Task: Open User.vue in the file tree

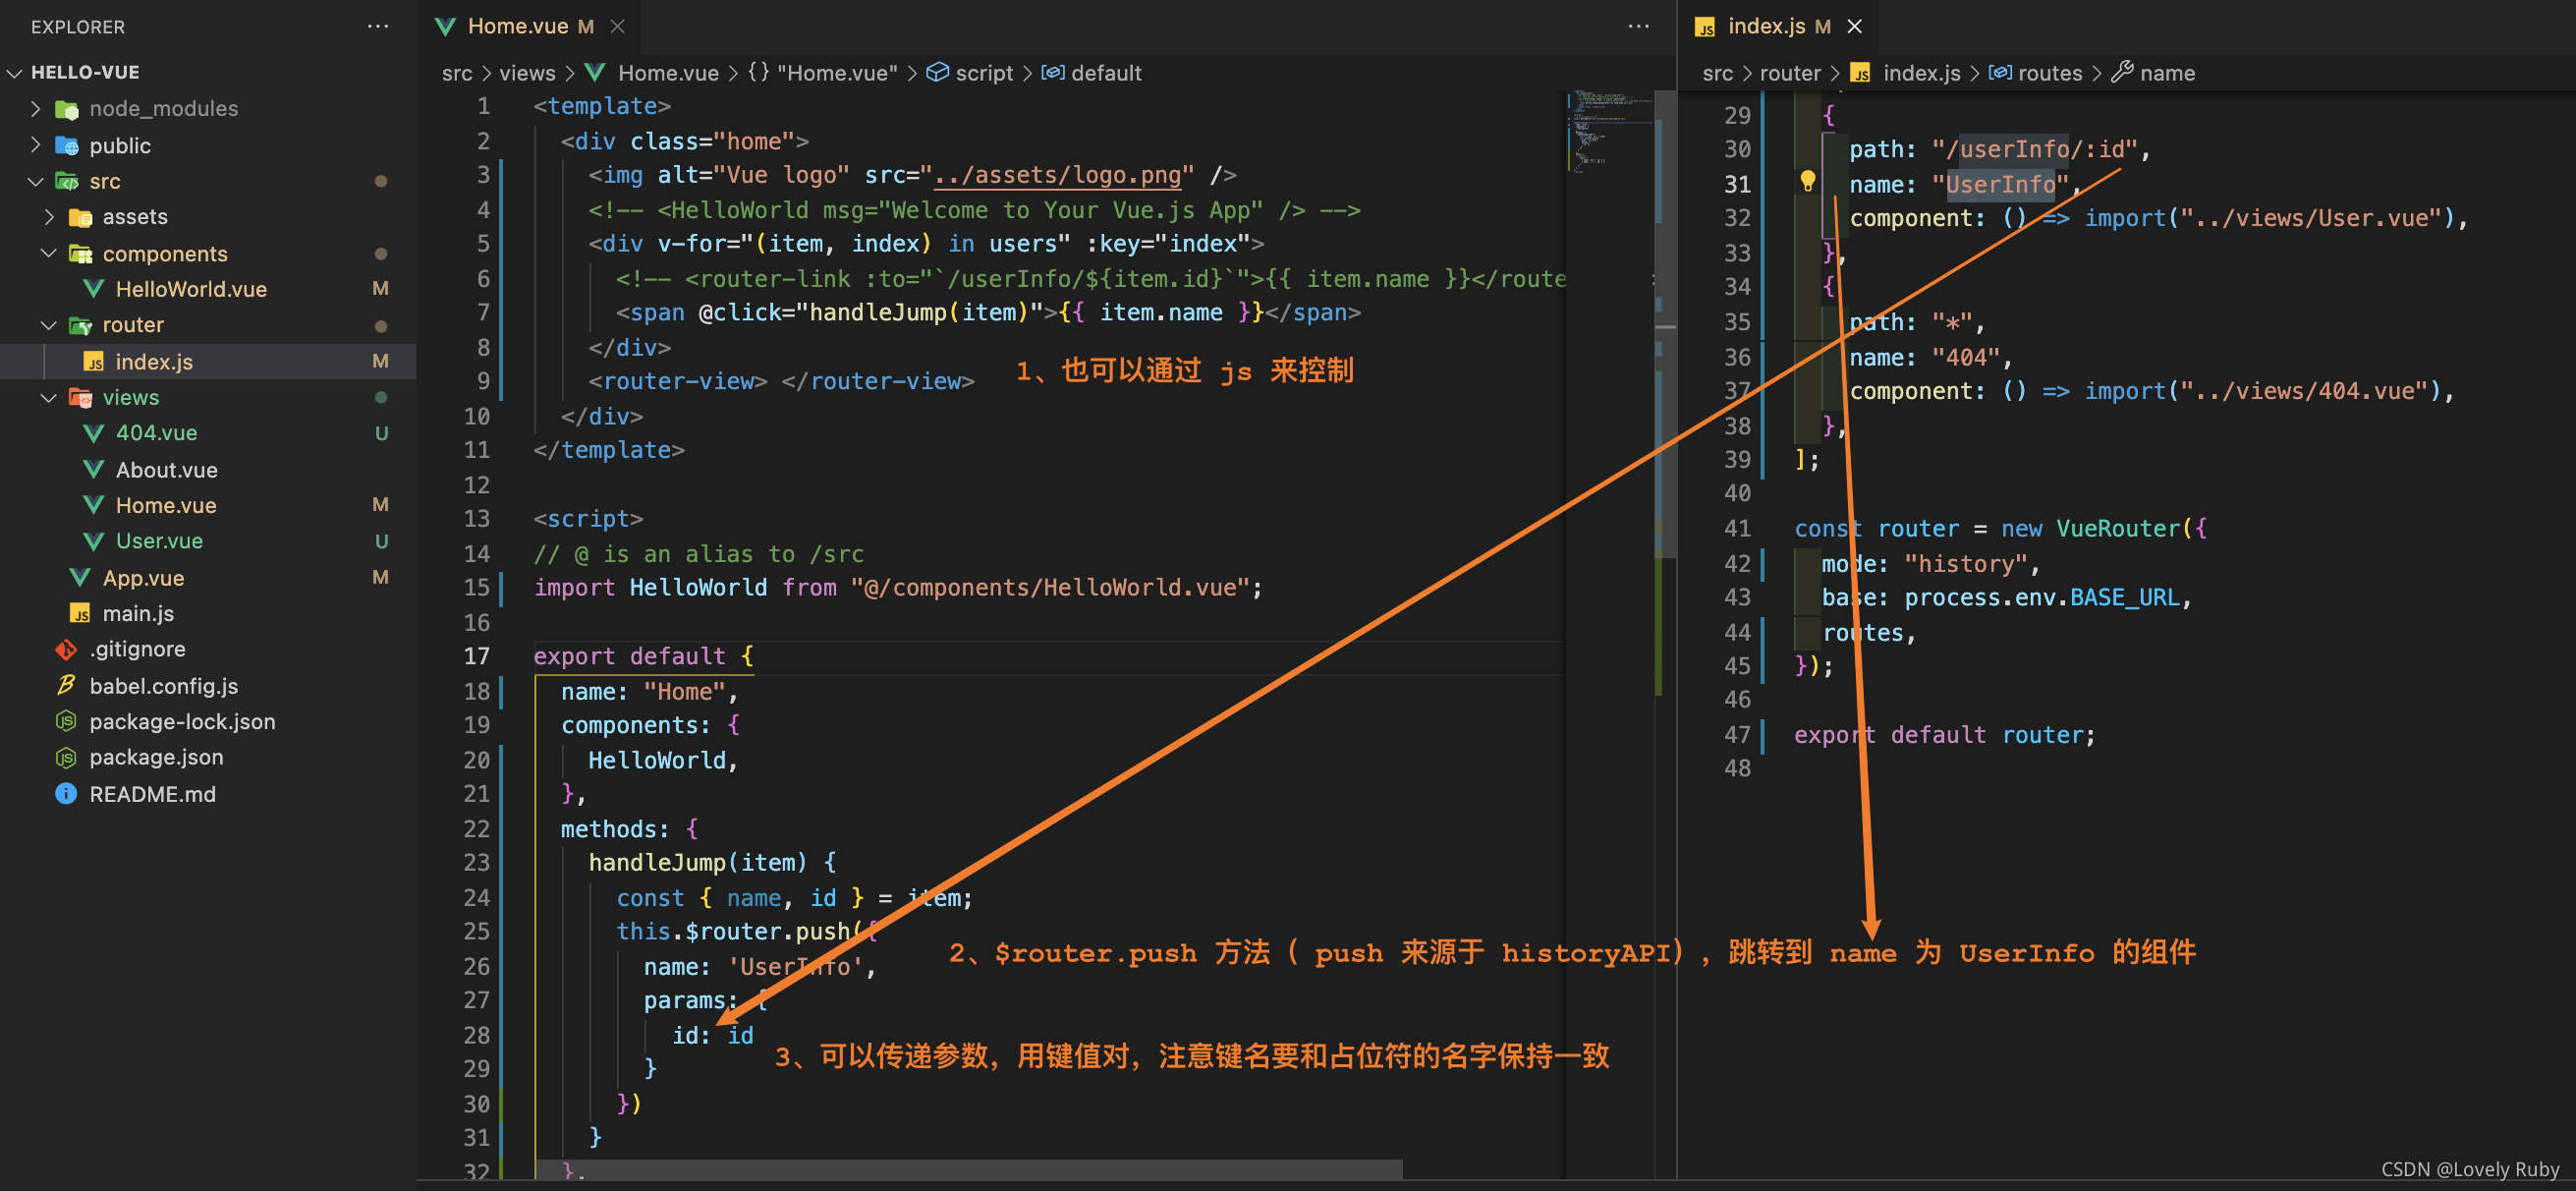Action: click(159, 541)
